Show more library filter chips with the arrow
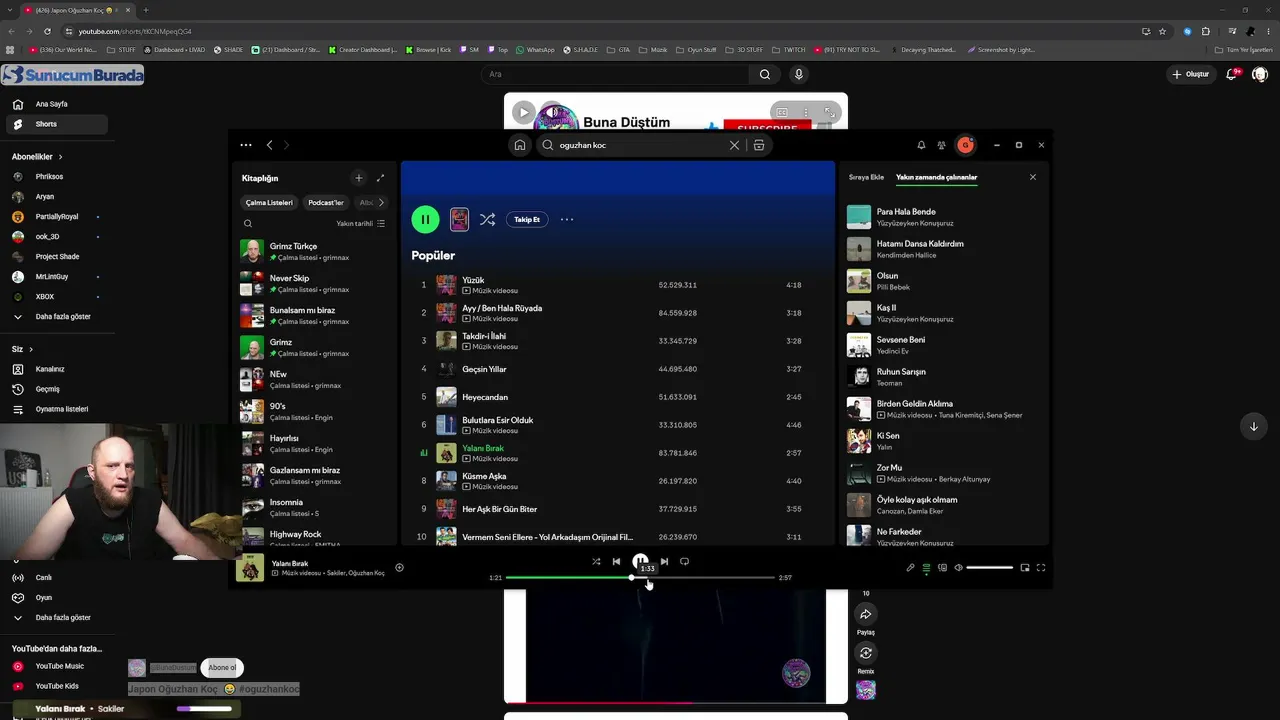This screenshot has width=1280, height=720. [380, 202]
